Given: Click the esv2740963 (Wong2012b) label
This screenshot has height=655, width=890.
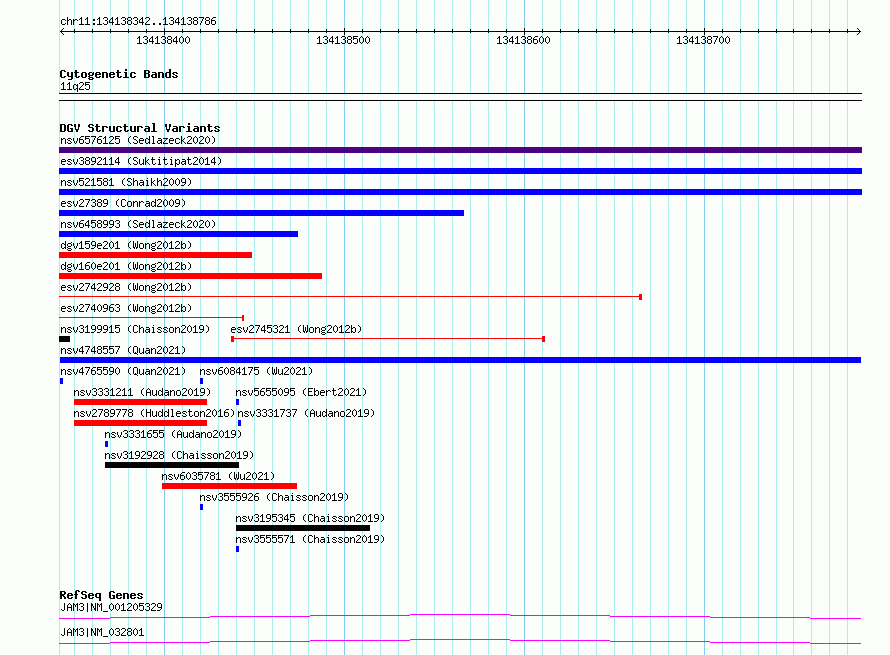Looking at the screenshot, I should 126,308.
